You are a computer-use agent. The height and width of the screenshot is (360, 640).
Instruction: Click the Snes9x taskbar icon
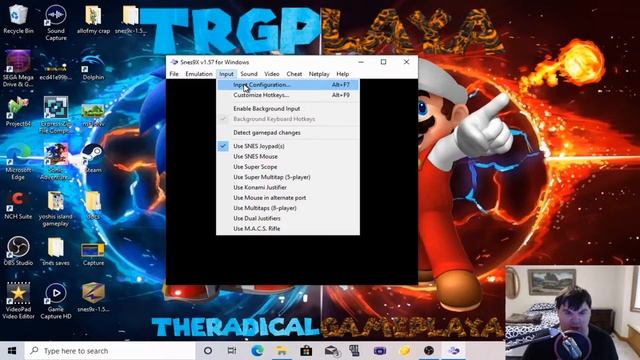(x=453, y=351)
